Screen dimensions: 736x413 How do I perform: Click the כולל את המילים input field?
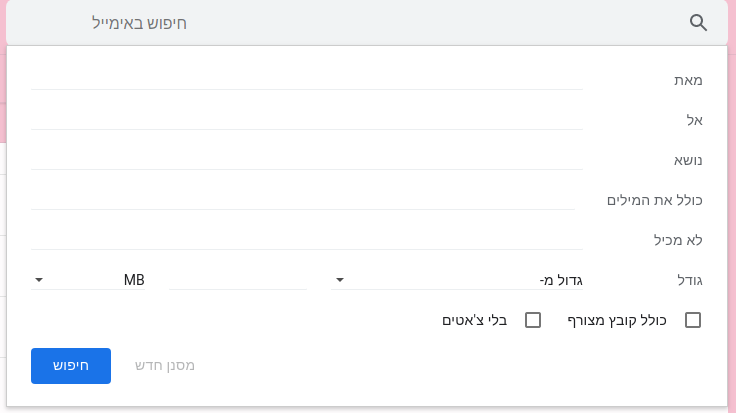[x=303, y=200]
